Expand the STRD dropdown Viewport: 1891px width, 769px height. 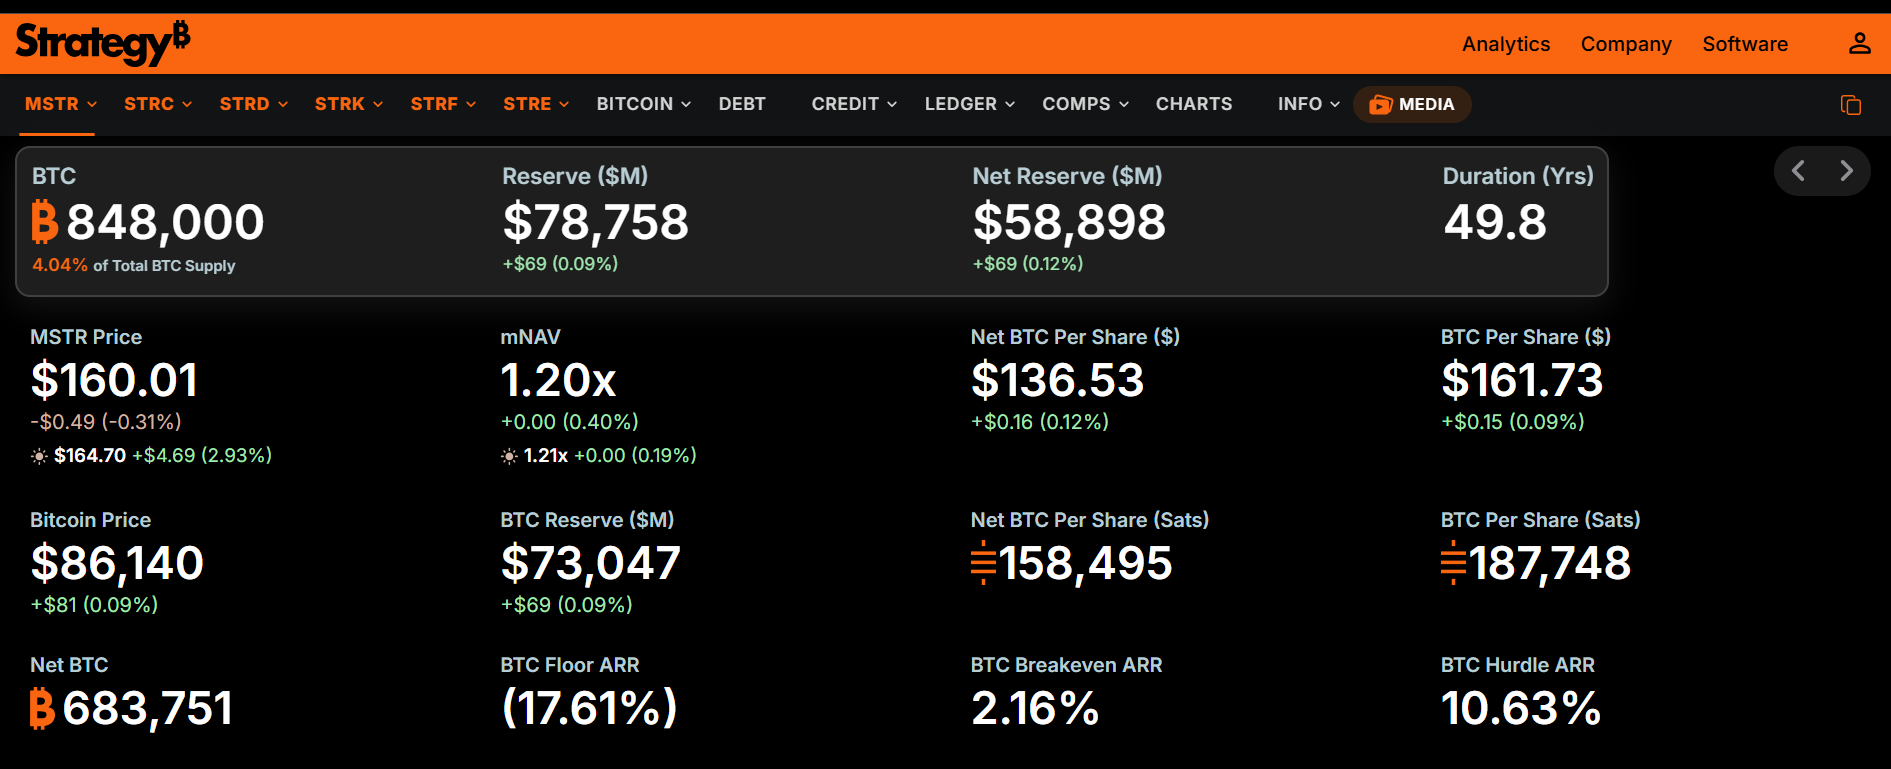pyautogui.click(x=254, y=104)
